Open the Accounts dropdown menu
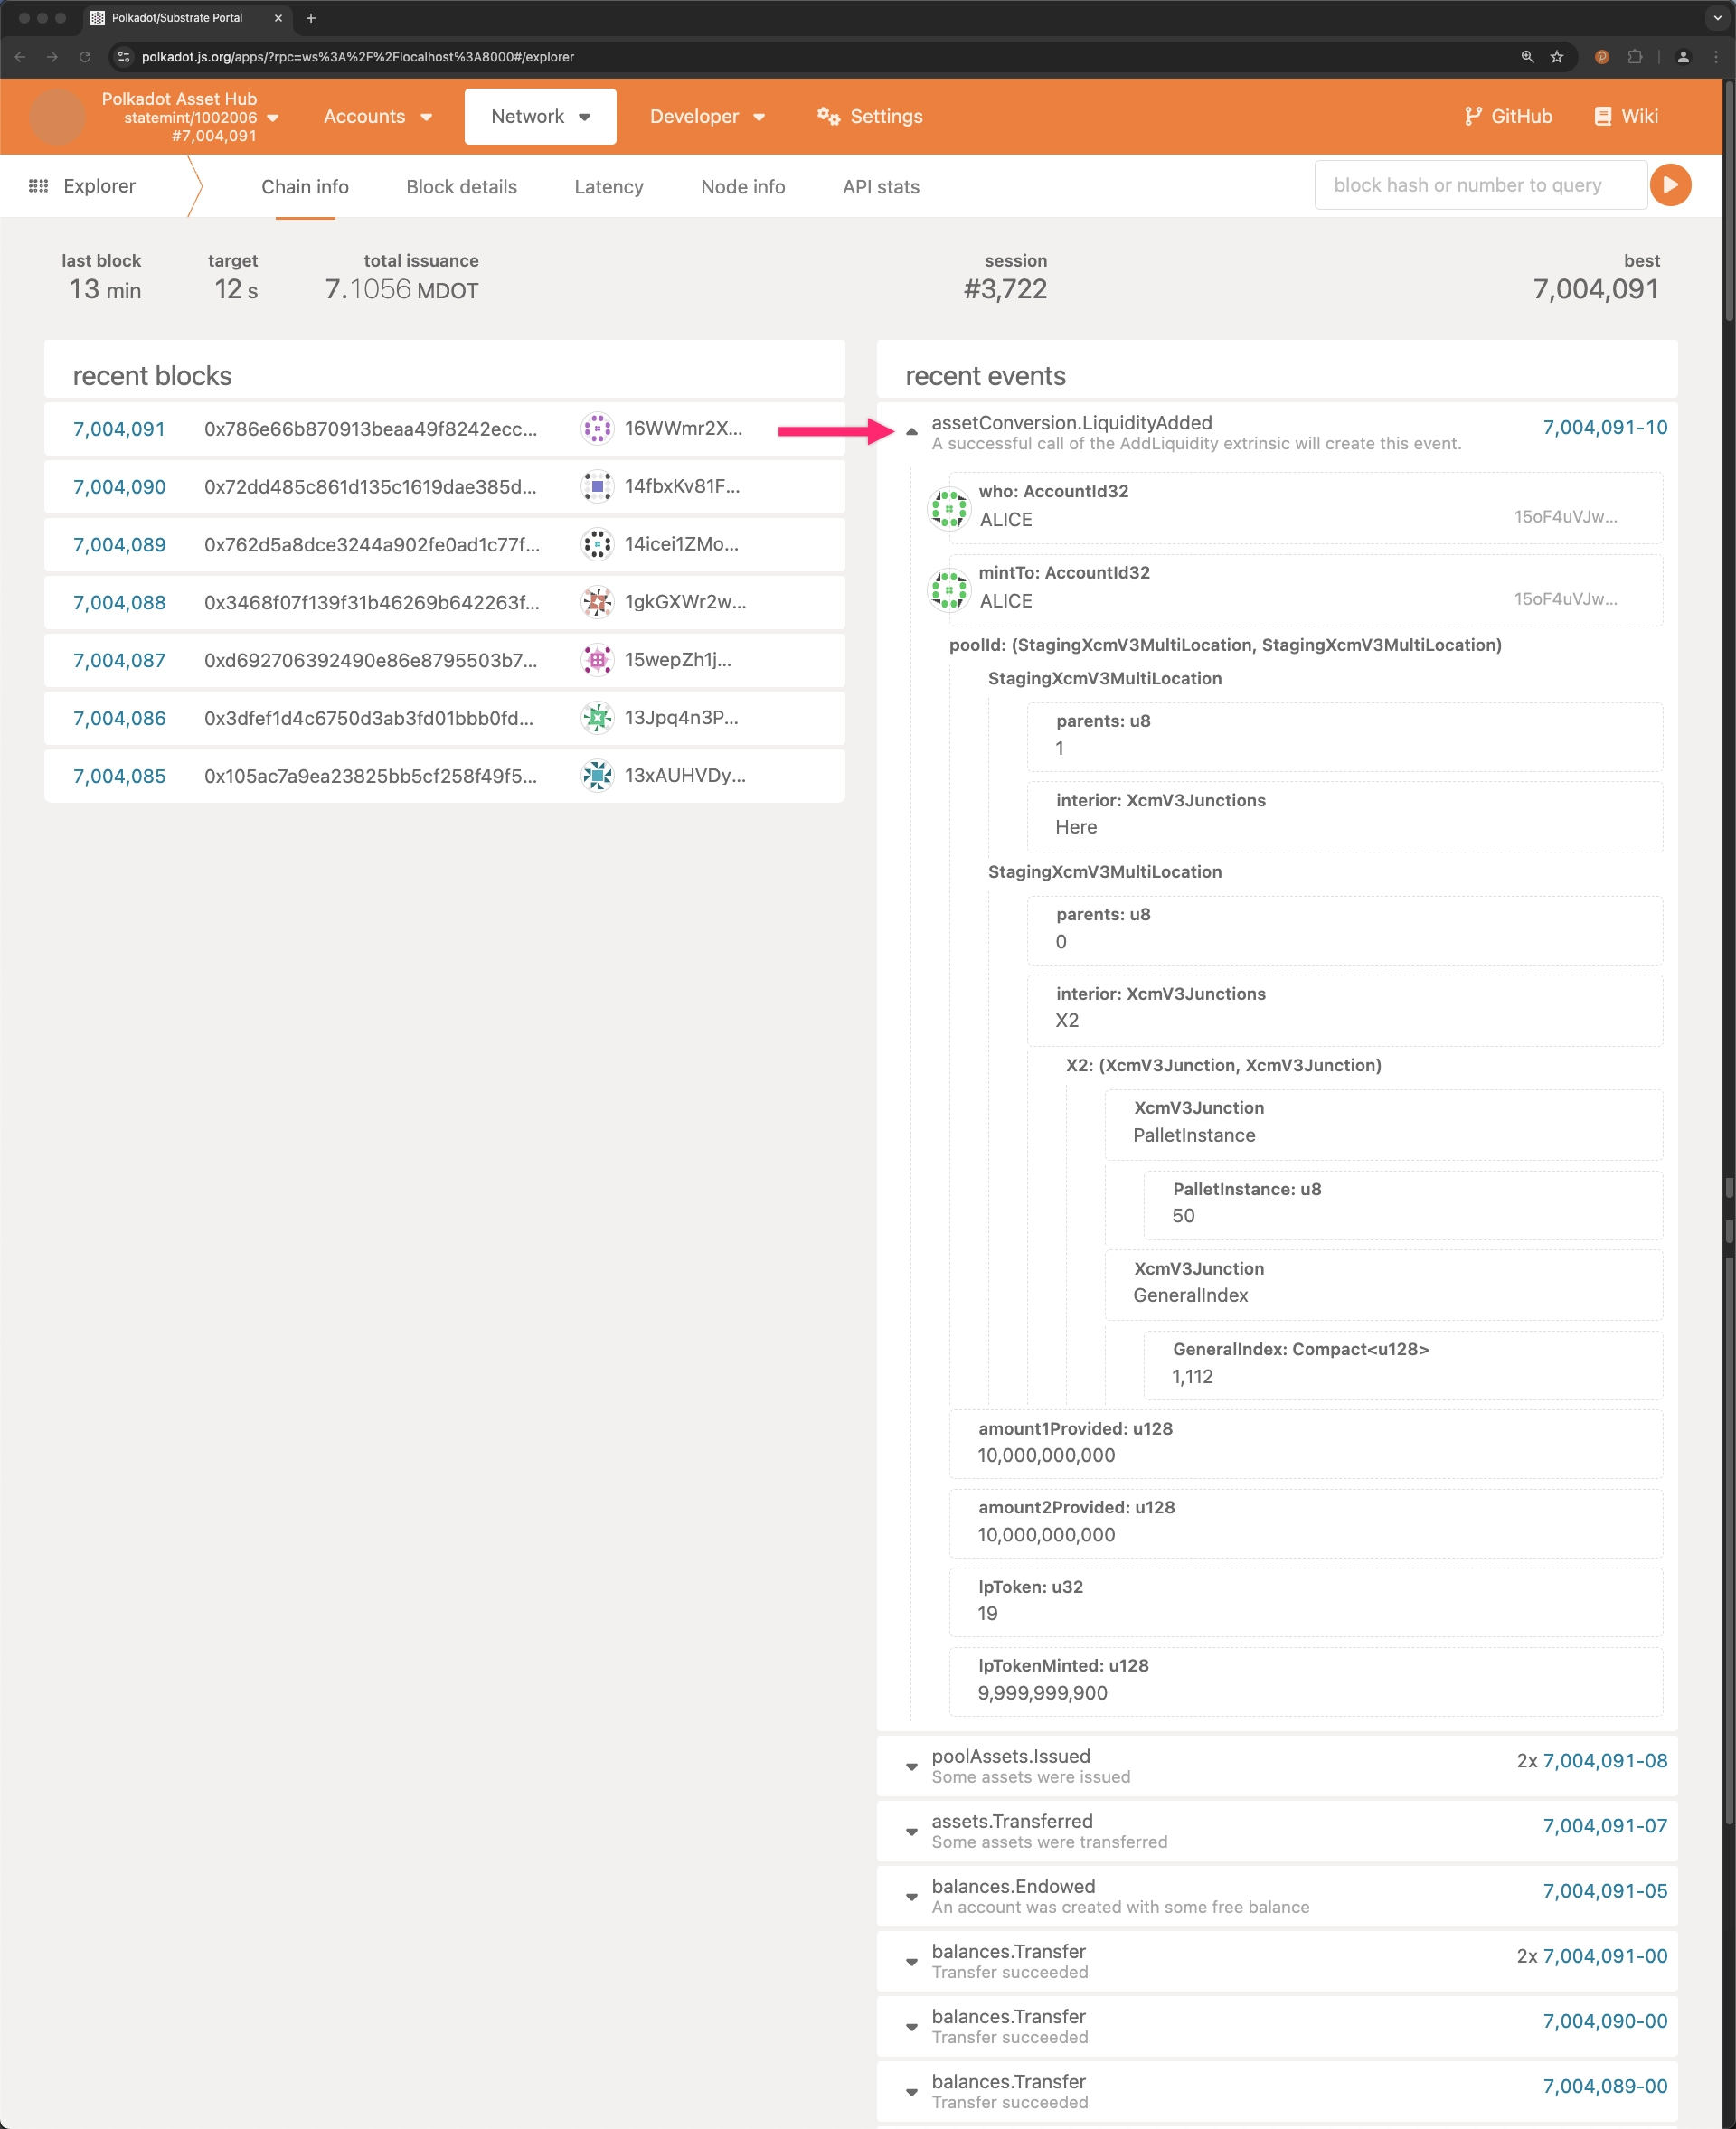The height and width of the screenshot is (2129, 1736). coord(377,116)
